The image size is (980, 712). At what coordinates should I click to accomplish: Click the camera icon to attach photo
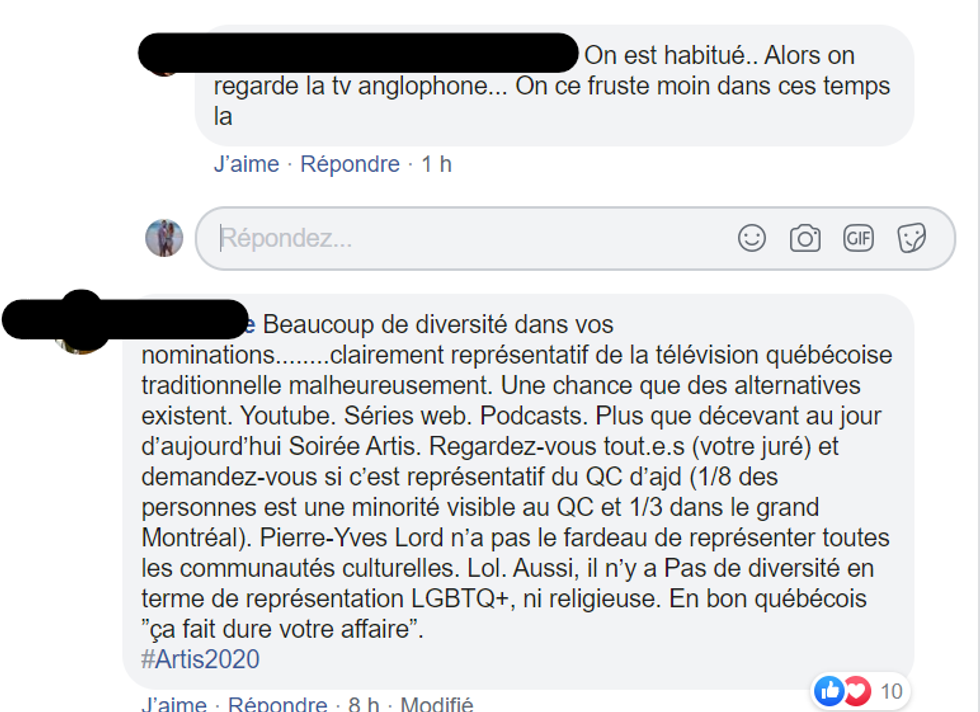tap(805, 238)
